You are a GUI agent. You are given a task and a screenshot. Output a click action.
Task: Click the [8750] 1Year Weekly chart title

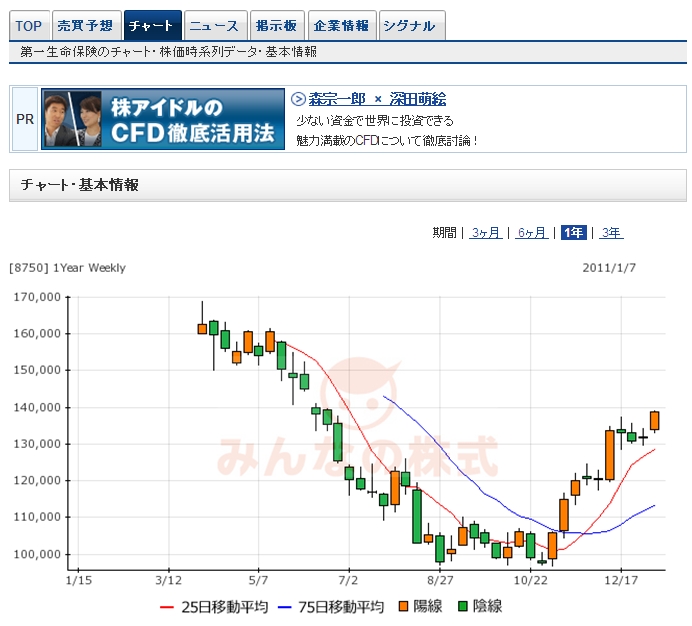tap(68, 268)
